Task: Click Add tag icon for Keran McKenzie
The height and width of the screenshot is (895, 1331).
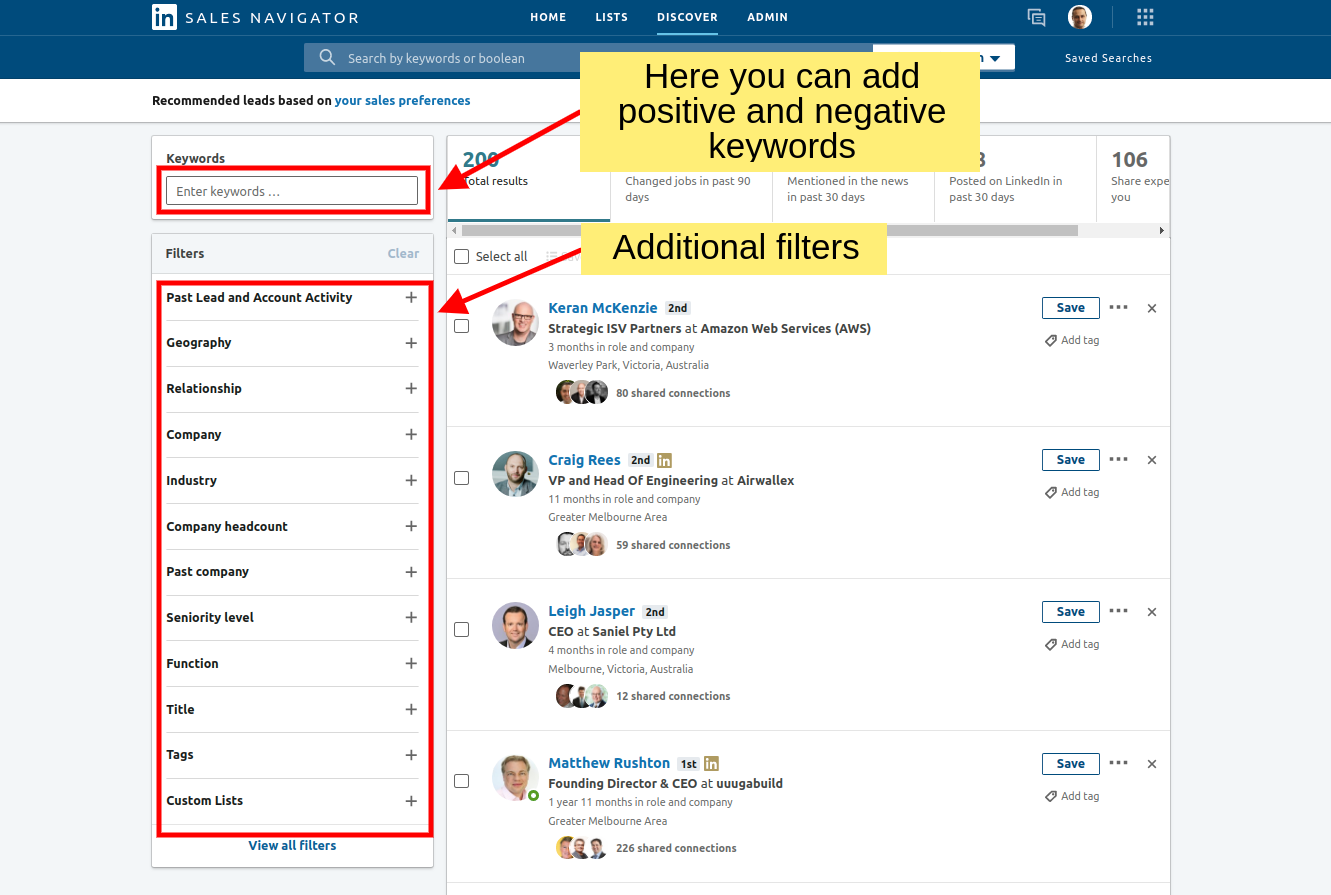Action: coord(1051,341)
